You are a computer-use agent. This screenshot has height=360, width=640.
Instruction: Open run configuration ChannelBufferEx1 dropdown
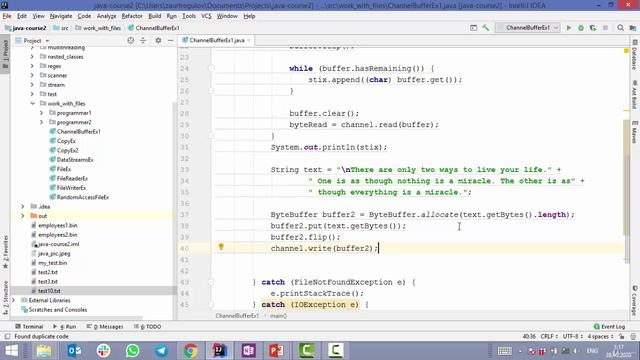[x=528, y=28]
